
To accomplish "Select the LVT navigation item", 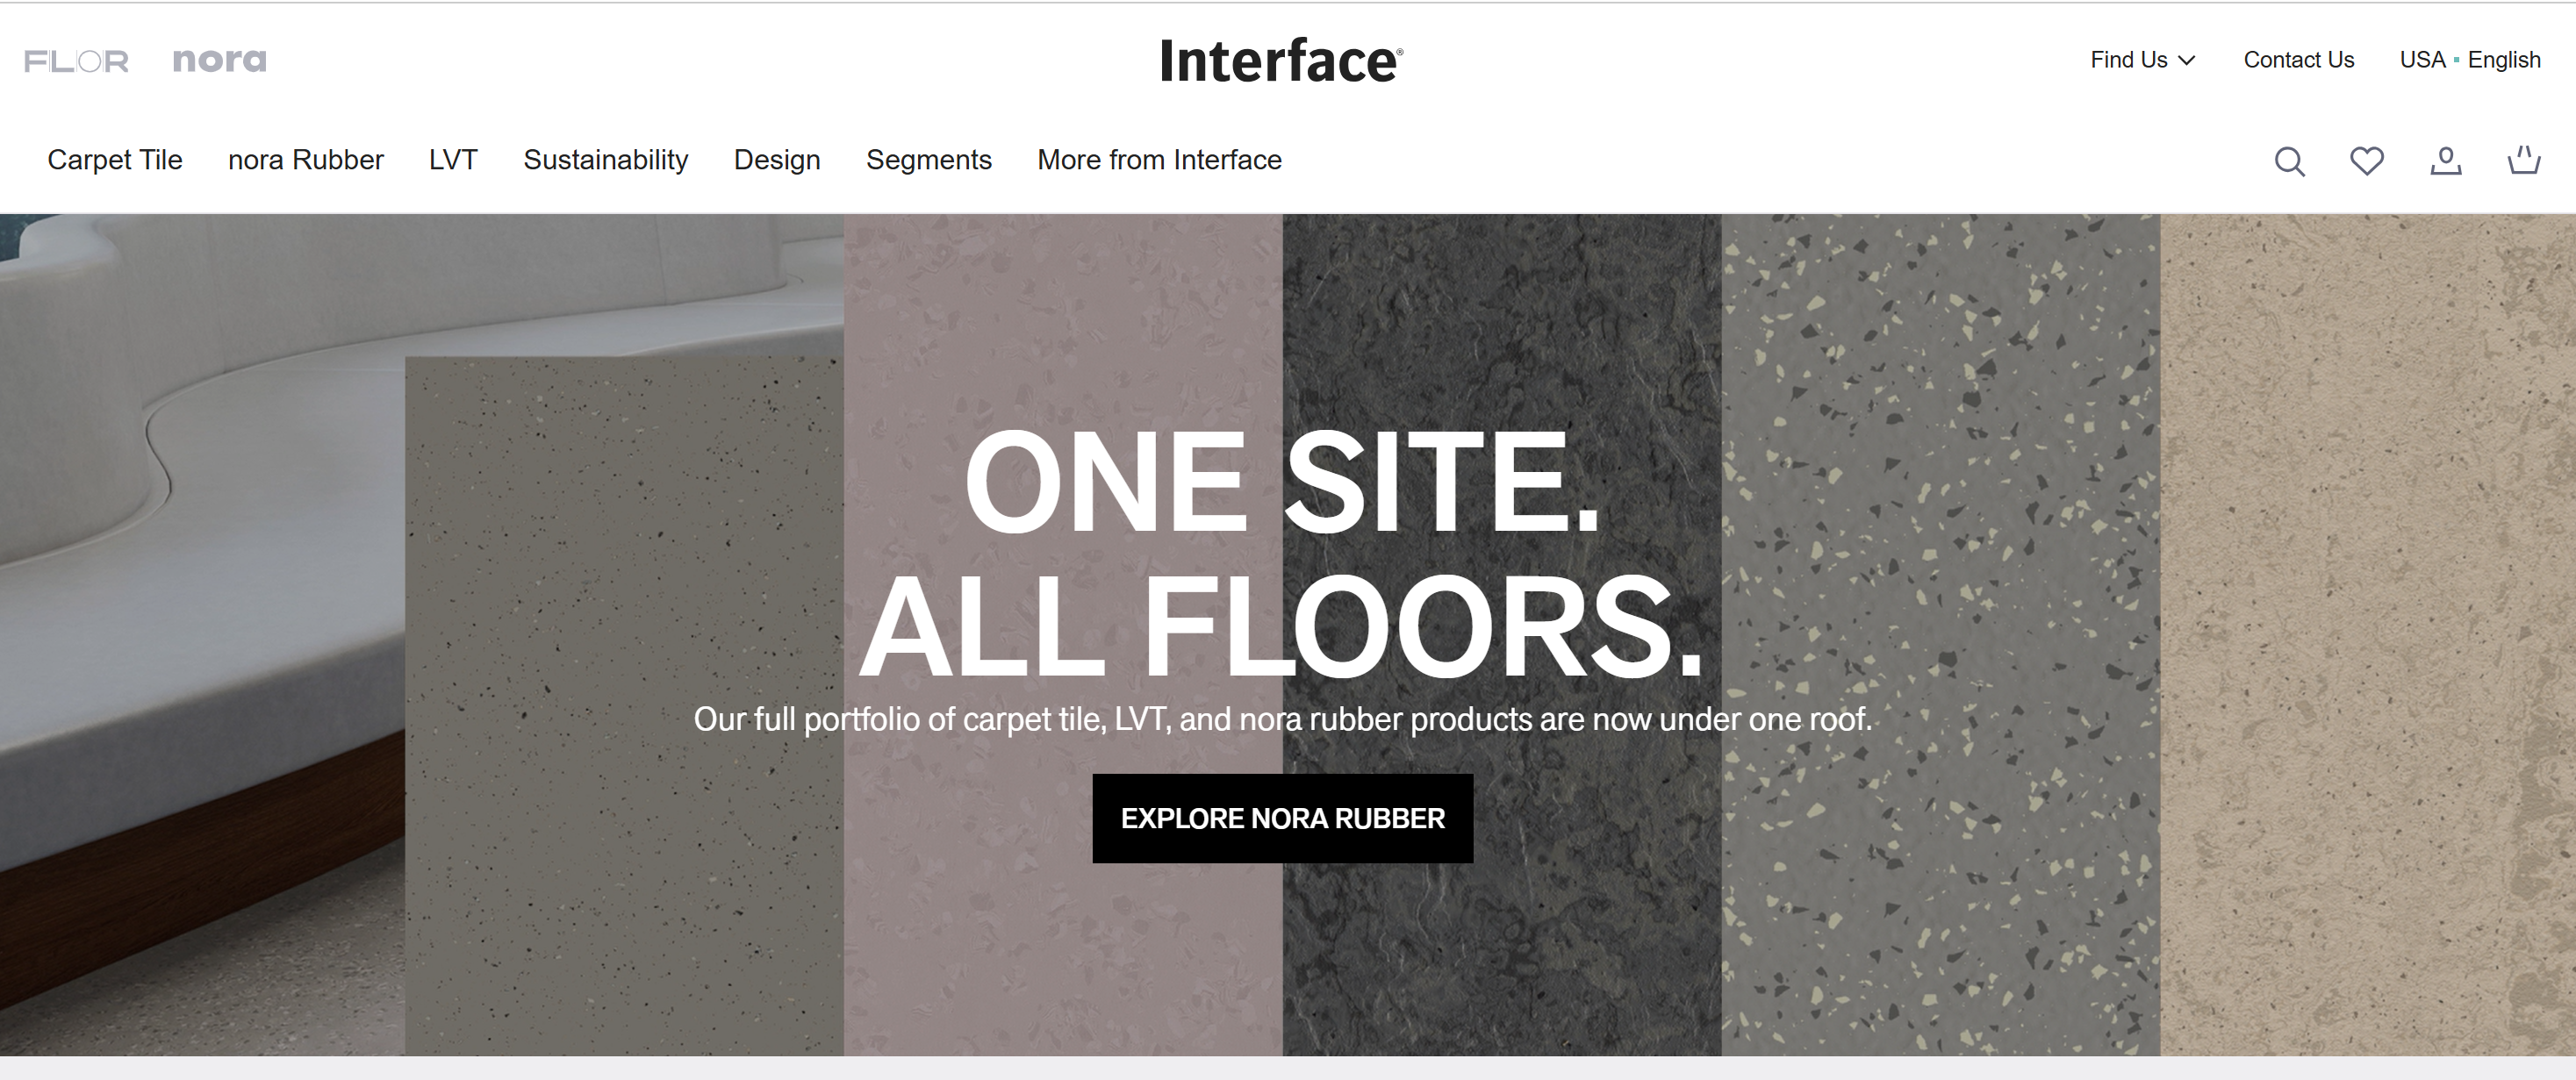I will pyautogui.click(x=453, y=160).
